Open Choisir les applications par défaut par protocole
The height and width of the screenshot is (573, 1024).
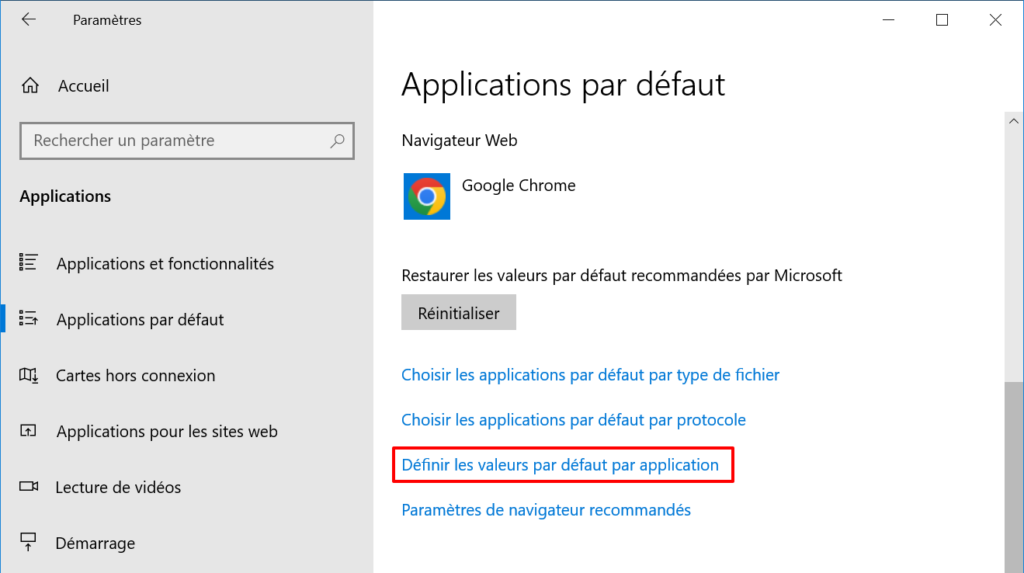pyautogui.click(x=573, y=419)
